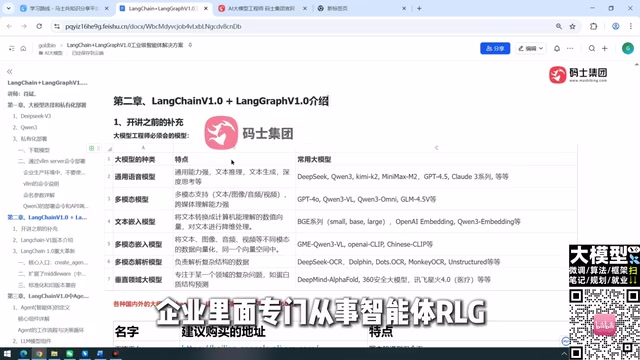Open the red recorder taskbar icon
640x360 pixels.
pyautogui.click(x=116, y=353)
